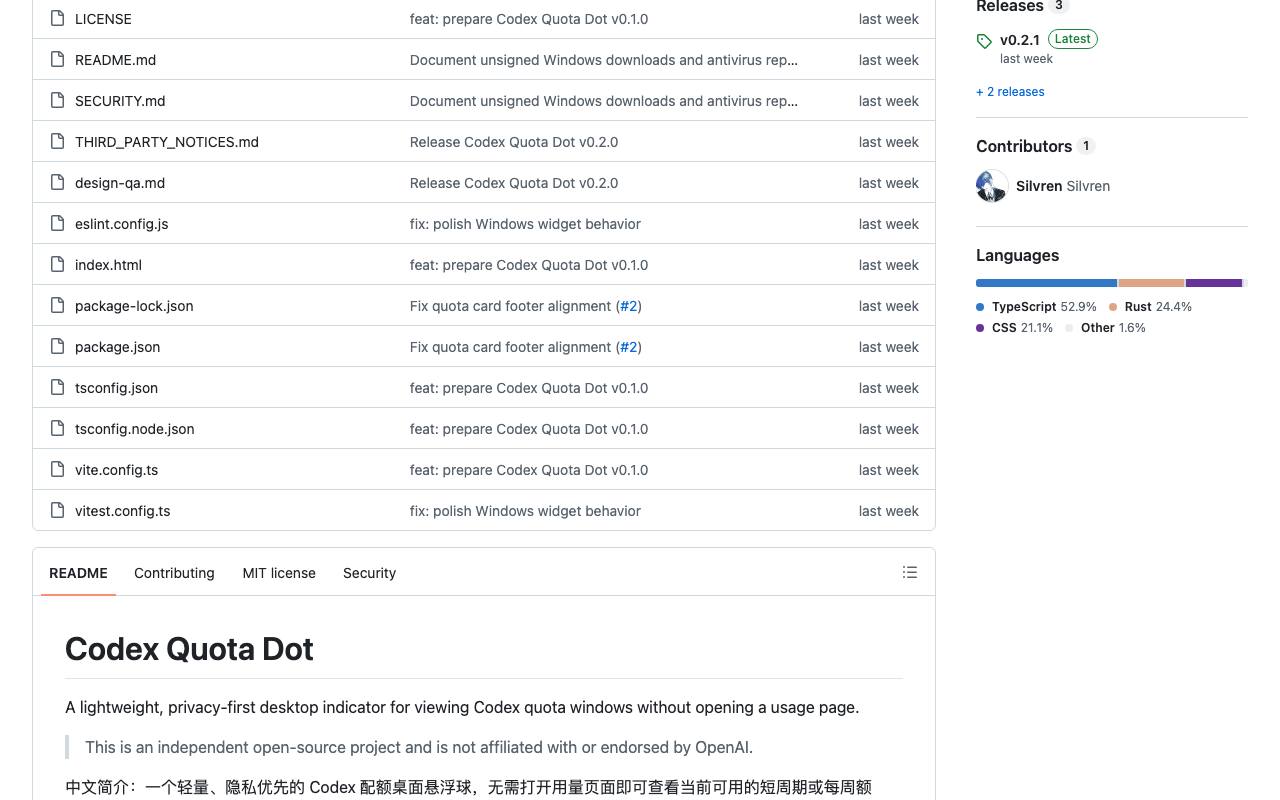The width and height of the screenshot is (1280, 800).
Task: Click the file icon beside README.md
Action: [57, 60]
